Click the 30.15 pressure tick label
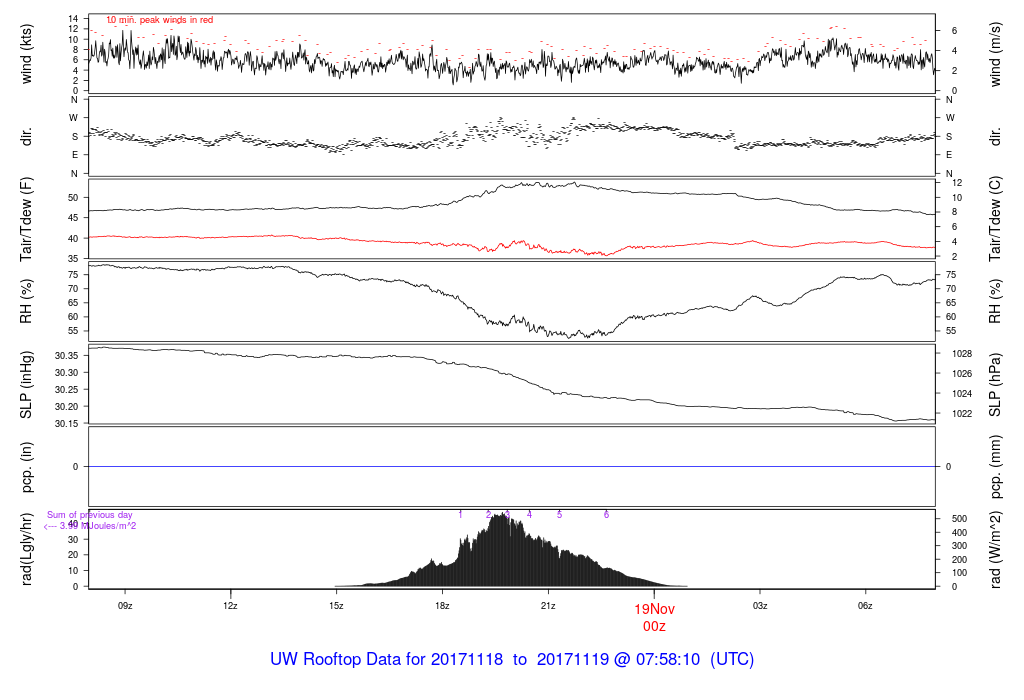Screen dimensions: 1024x700 (67, 424)
